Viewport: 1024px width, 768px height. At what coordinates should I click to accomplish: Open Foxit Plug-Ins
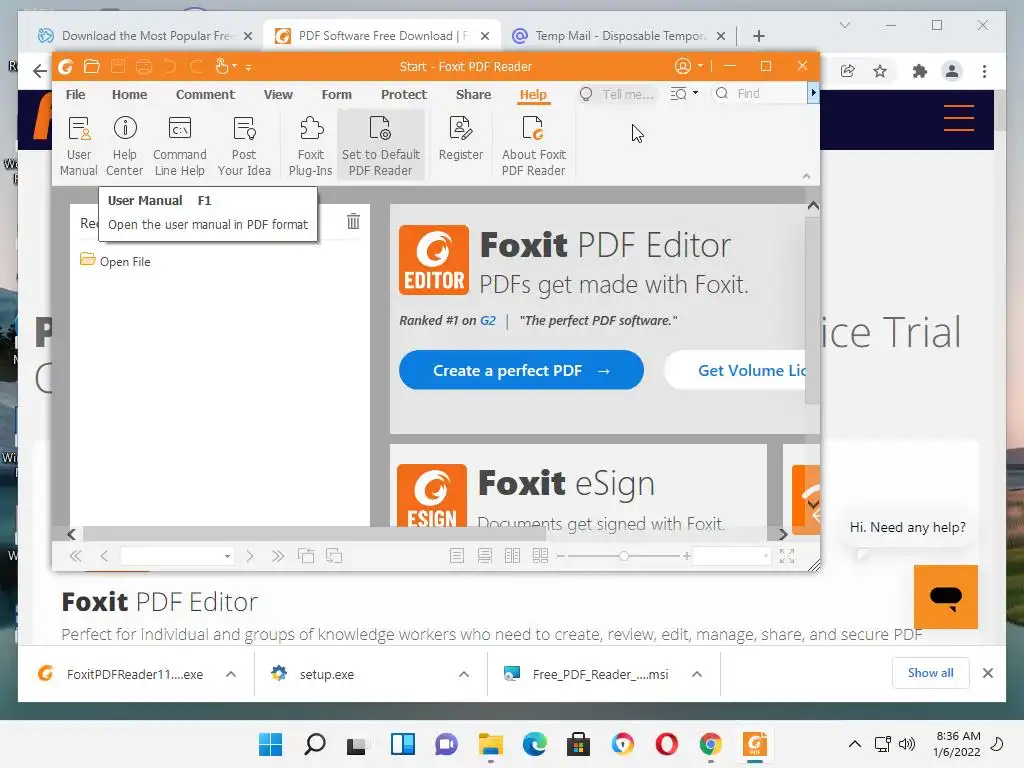311,145
